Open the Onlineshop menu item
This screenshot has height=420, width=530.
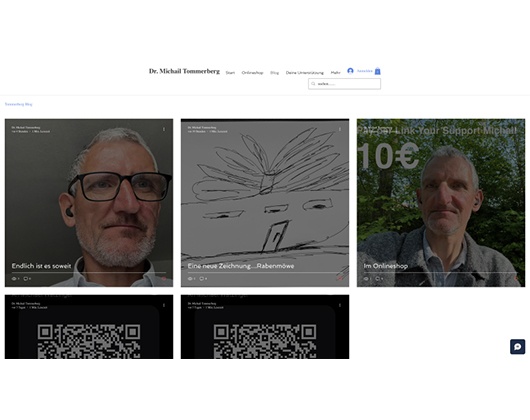(252, 73)
